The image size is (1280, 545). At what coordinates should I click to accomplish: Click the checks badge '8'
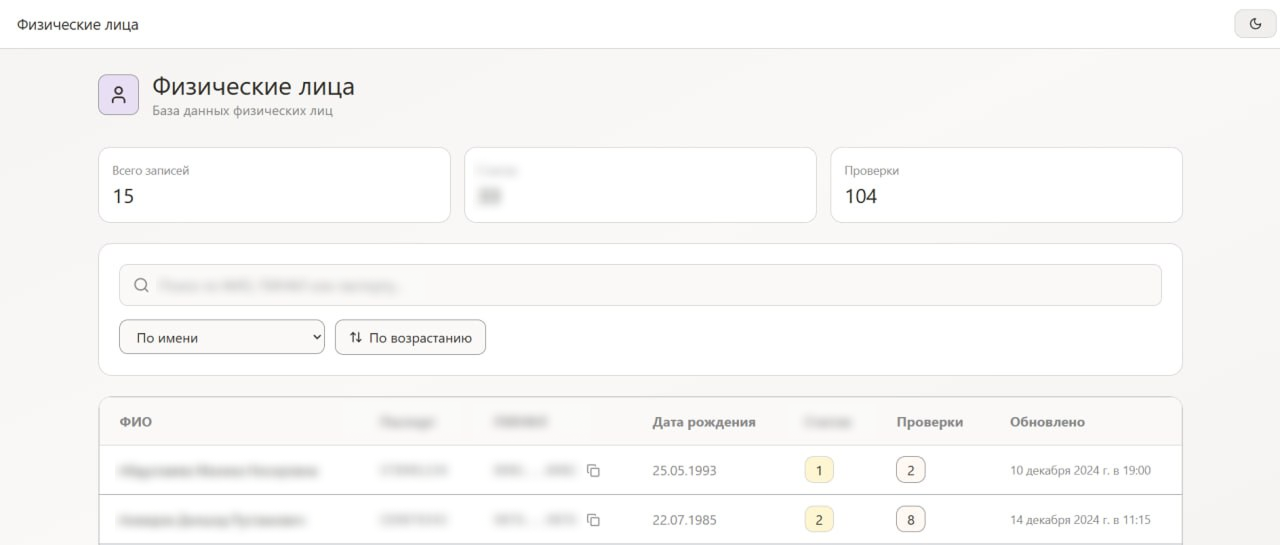point(911,520)
